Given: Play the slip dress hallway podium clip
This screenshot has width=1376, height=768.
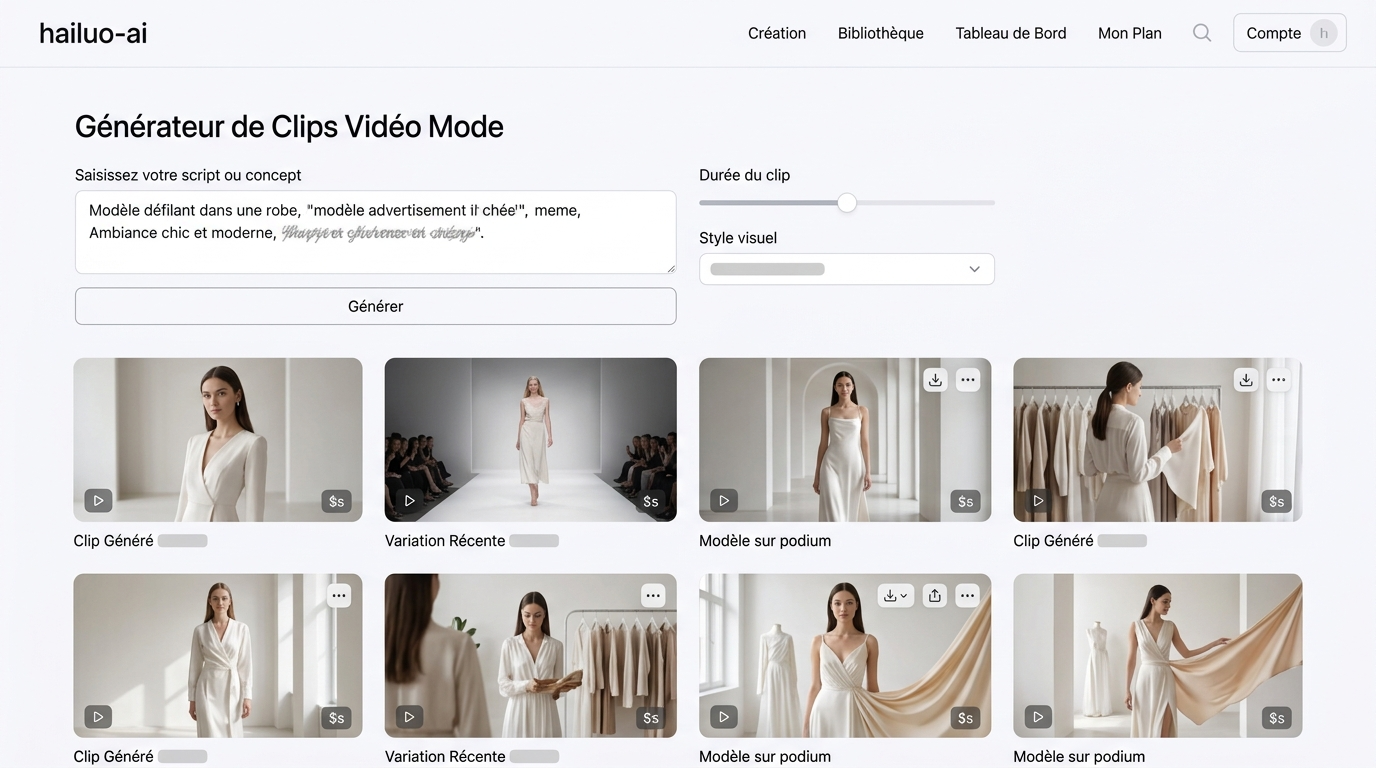Looking at the screenshot, I should coord(724,500).
